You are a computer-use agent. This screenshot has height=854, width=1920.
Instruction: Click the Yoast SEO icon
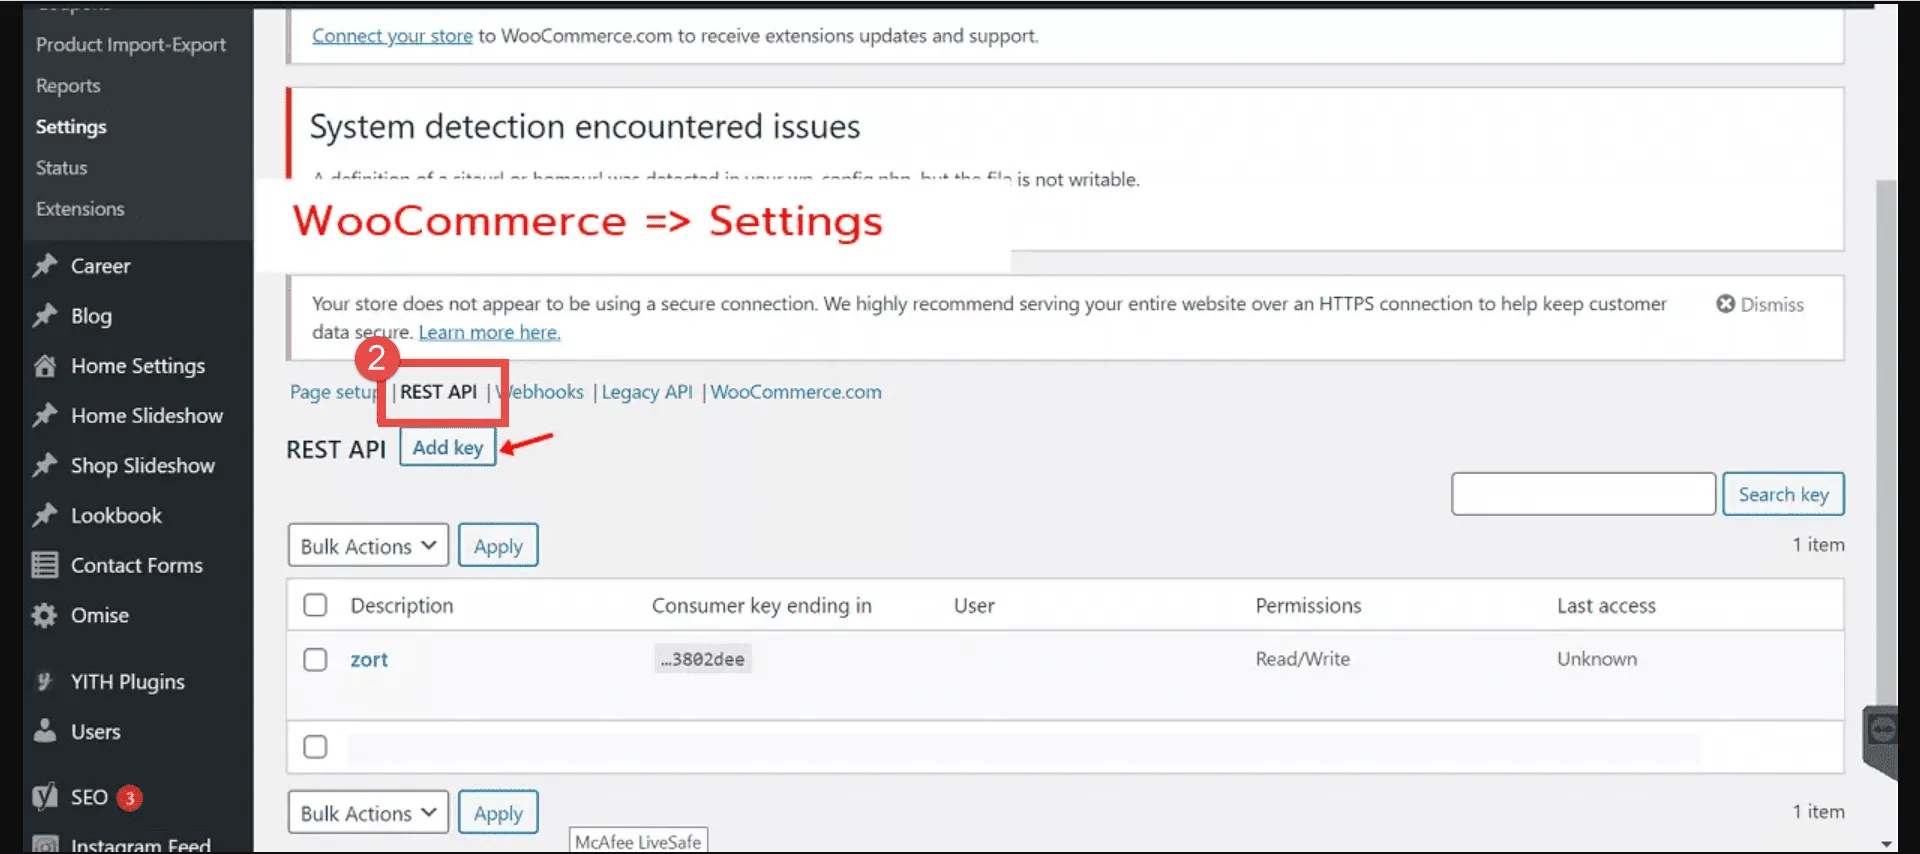click(x=45, y=797)
